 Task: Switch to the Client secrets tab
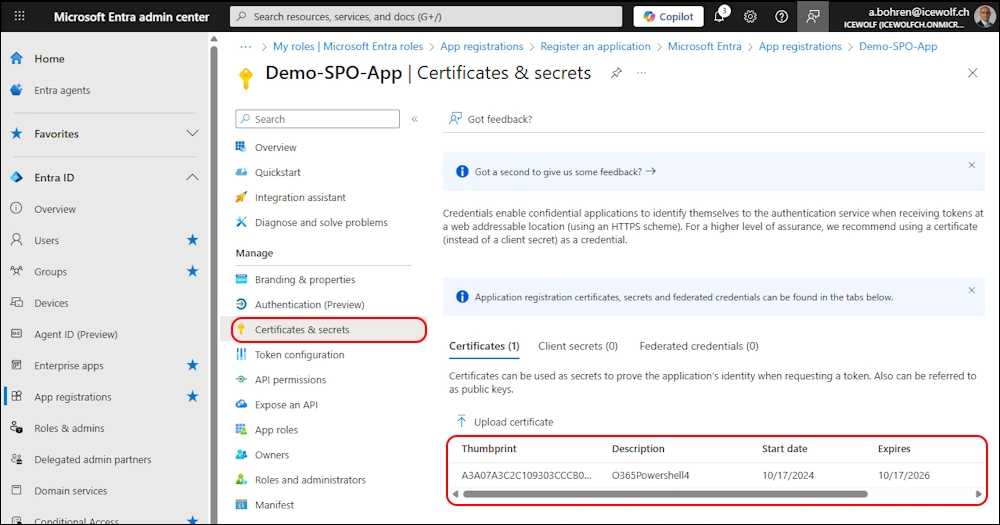click(x=577, y=346)
